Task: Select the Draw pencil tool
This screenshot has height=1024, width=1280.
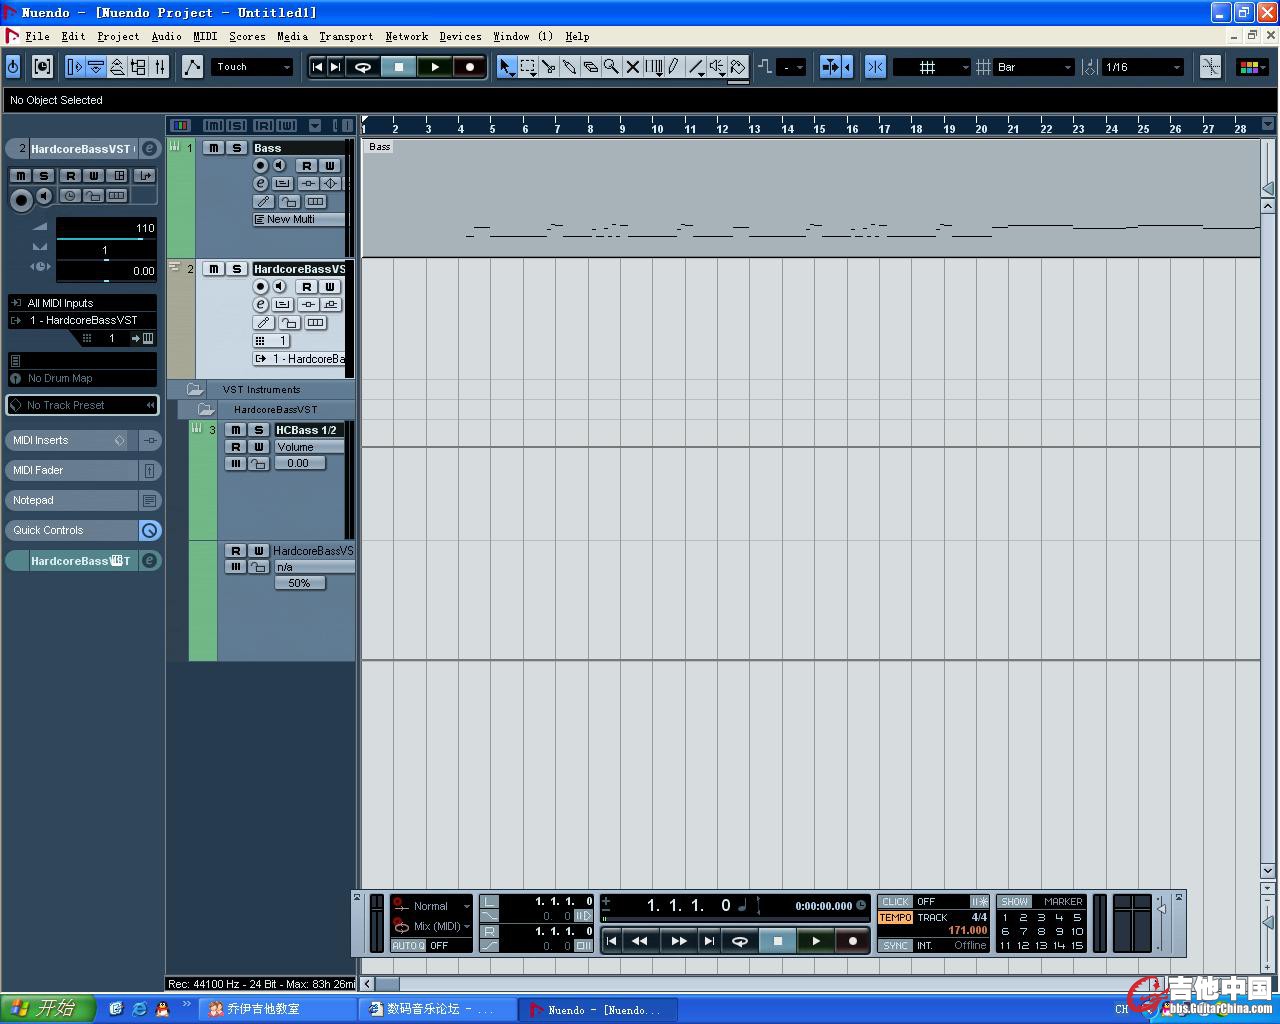Action: click(x=674, y=67)
